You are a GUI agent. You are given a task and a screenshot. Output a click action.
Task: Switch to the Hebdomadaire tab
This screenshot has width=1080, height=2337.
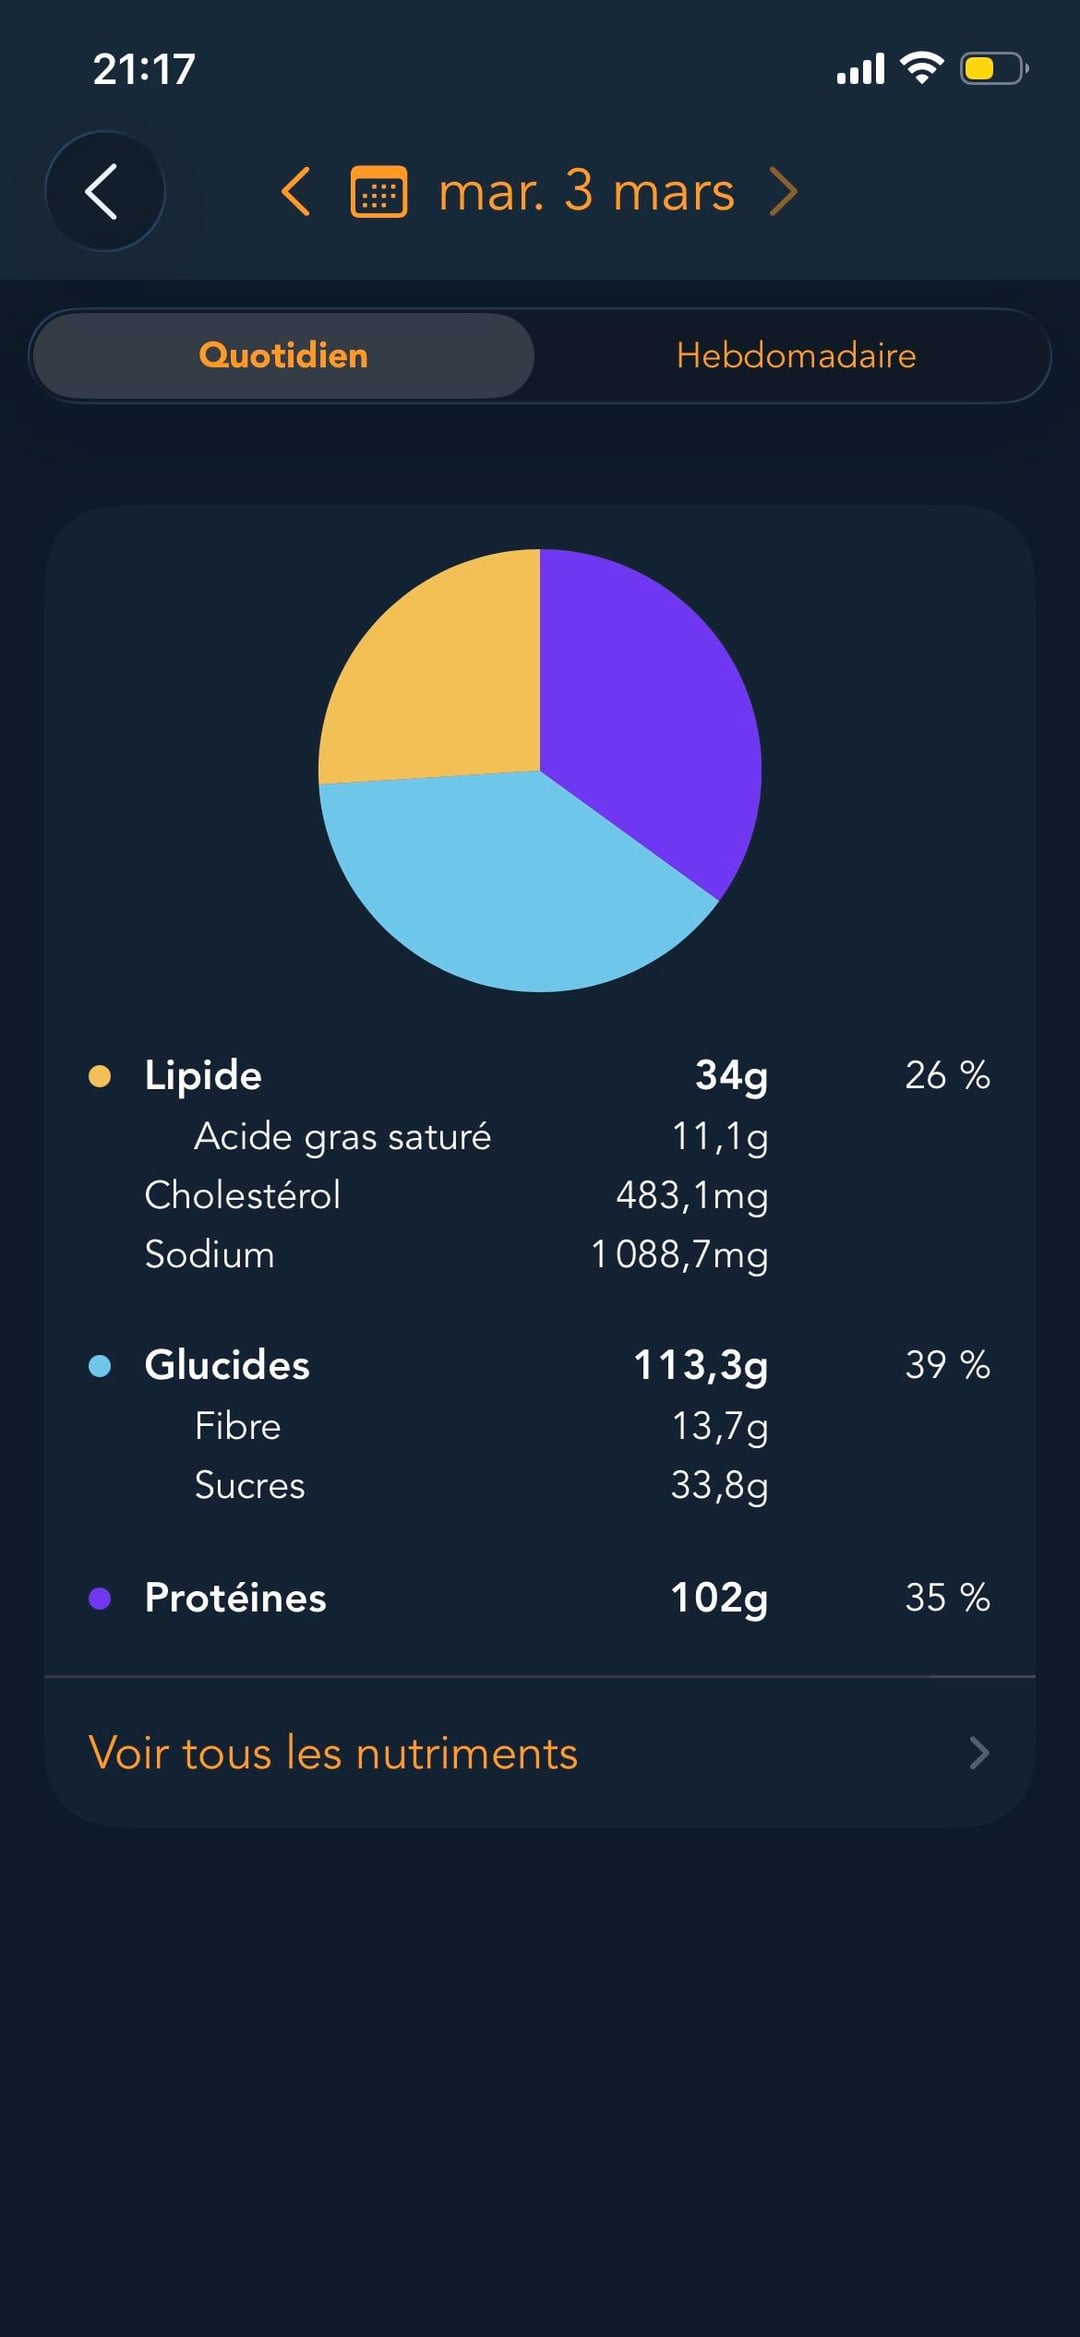pos(796,356)
